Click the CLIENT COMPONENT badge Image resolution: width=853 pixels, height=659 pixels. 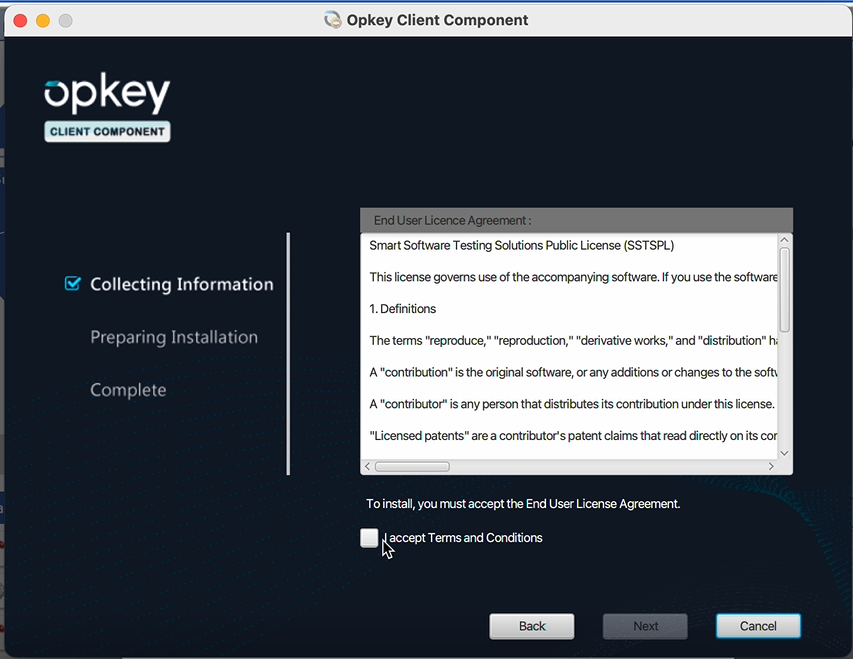(x=107, y=132)
